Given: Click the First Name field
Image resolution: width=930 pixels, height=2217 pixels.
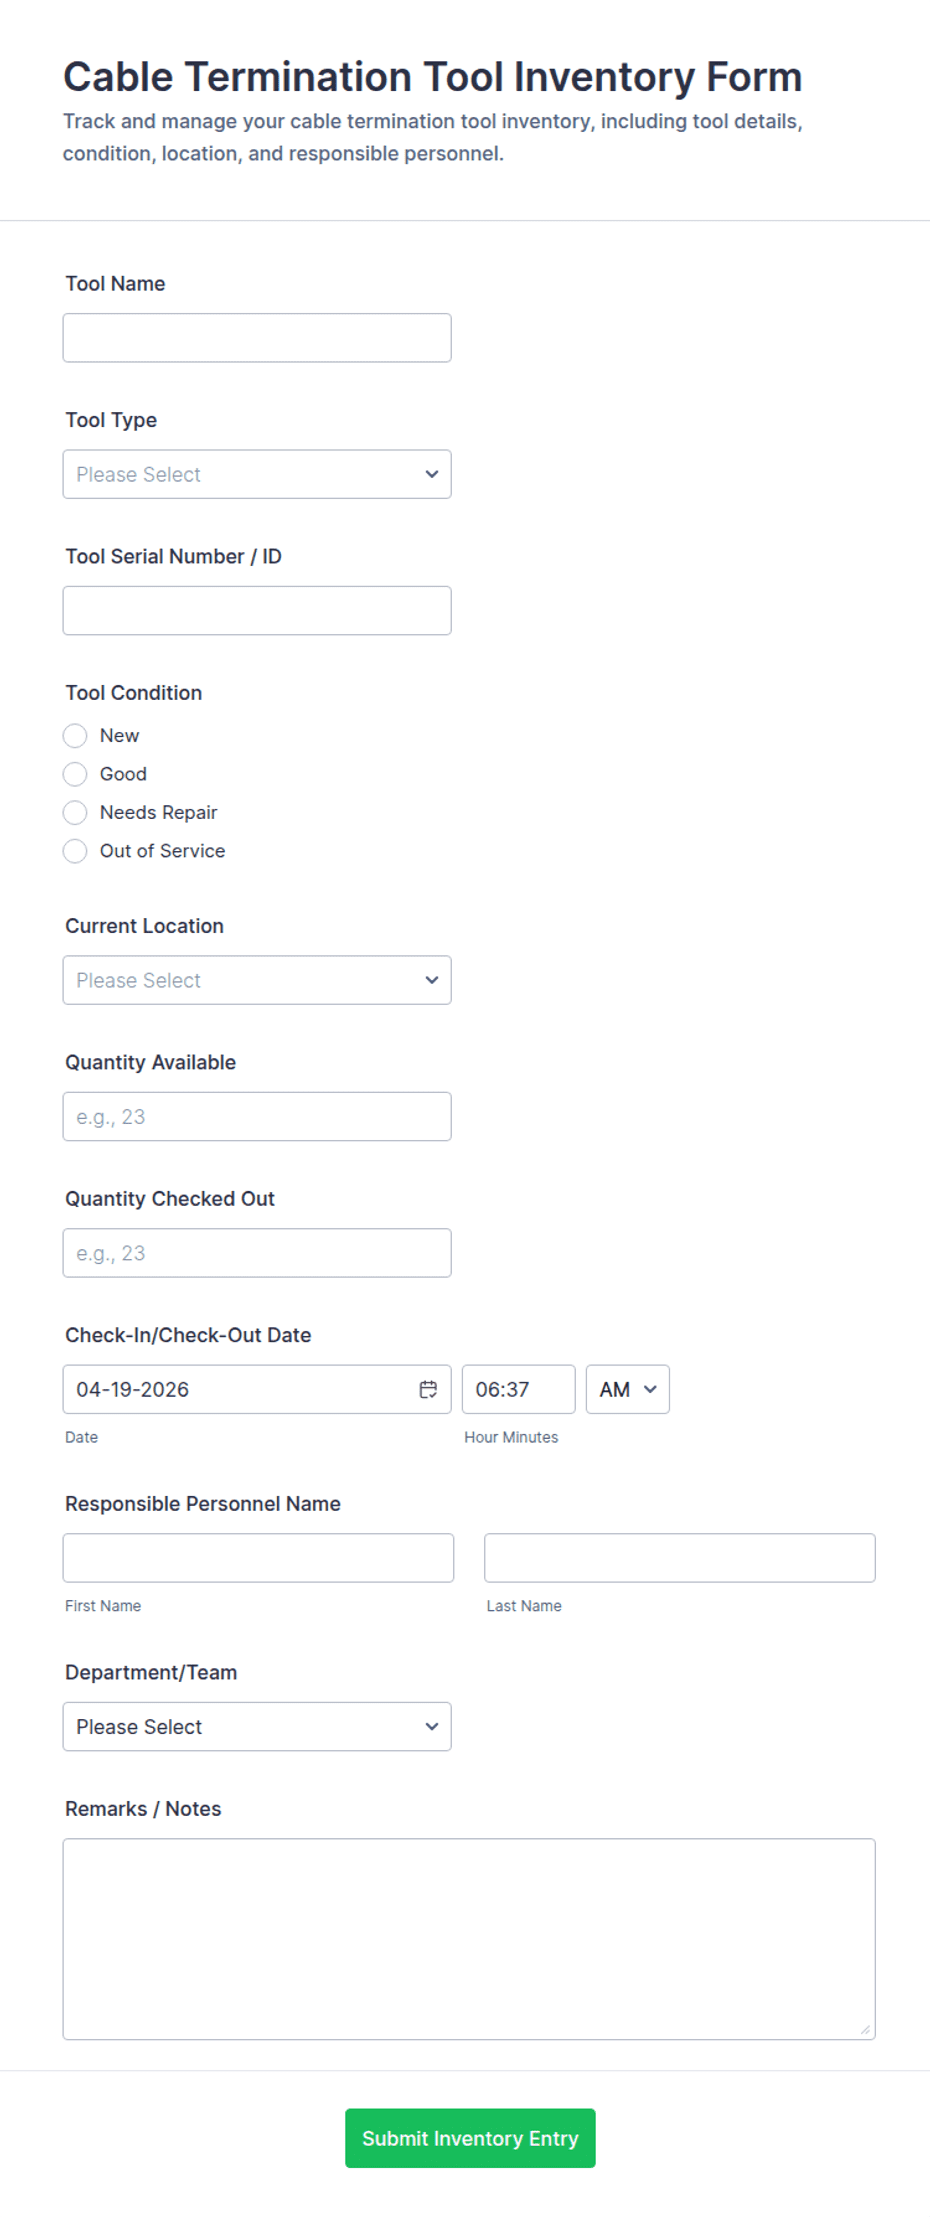Looking at the screenshot, I should tap(258, 1557).
